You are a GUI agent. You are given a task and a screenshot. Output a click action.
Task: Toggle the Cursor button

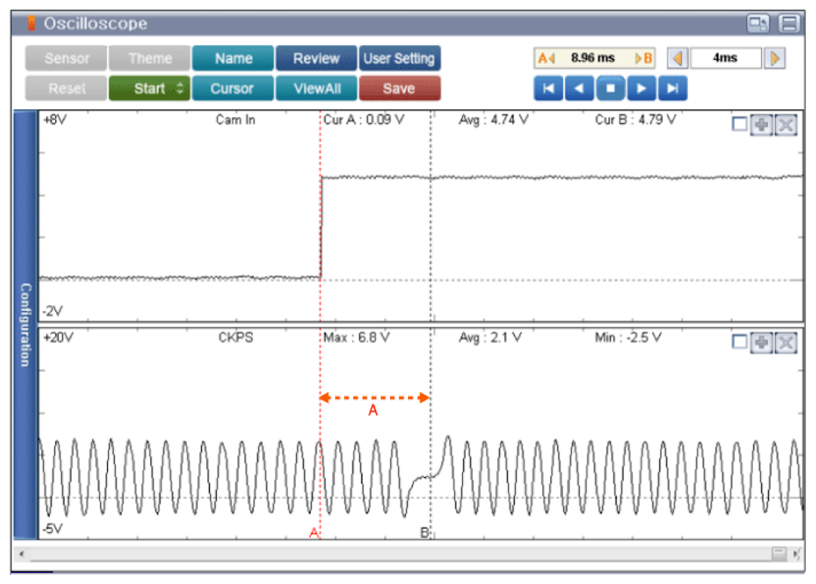[232, 88]
